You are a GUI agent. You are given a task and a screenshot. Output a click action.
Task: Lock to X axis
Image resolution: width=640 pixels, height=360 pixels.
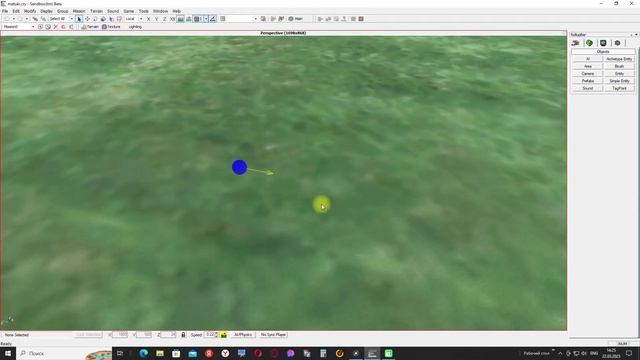(x=148, y=19)
